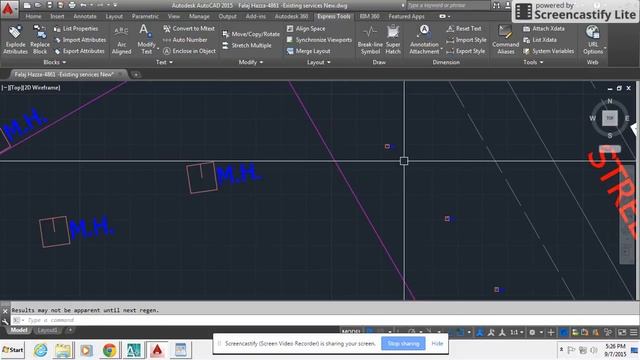The height and width of the screenshot is (360, 640).
Task: Select the Replace Block tool
Action: 40,39
